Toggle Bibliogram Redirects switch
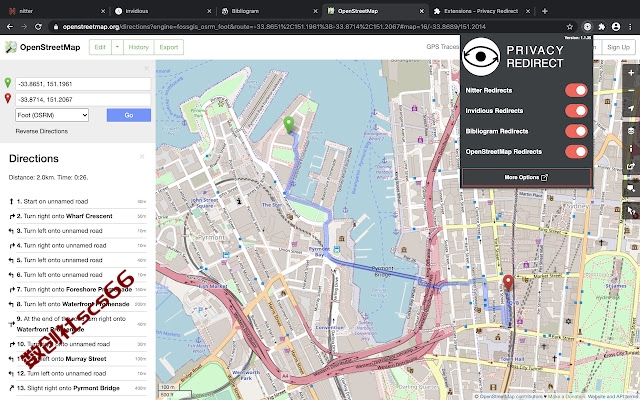This screenshot has width=640, height=400. click(x=576, y=131)
